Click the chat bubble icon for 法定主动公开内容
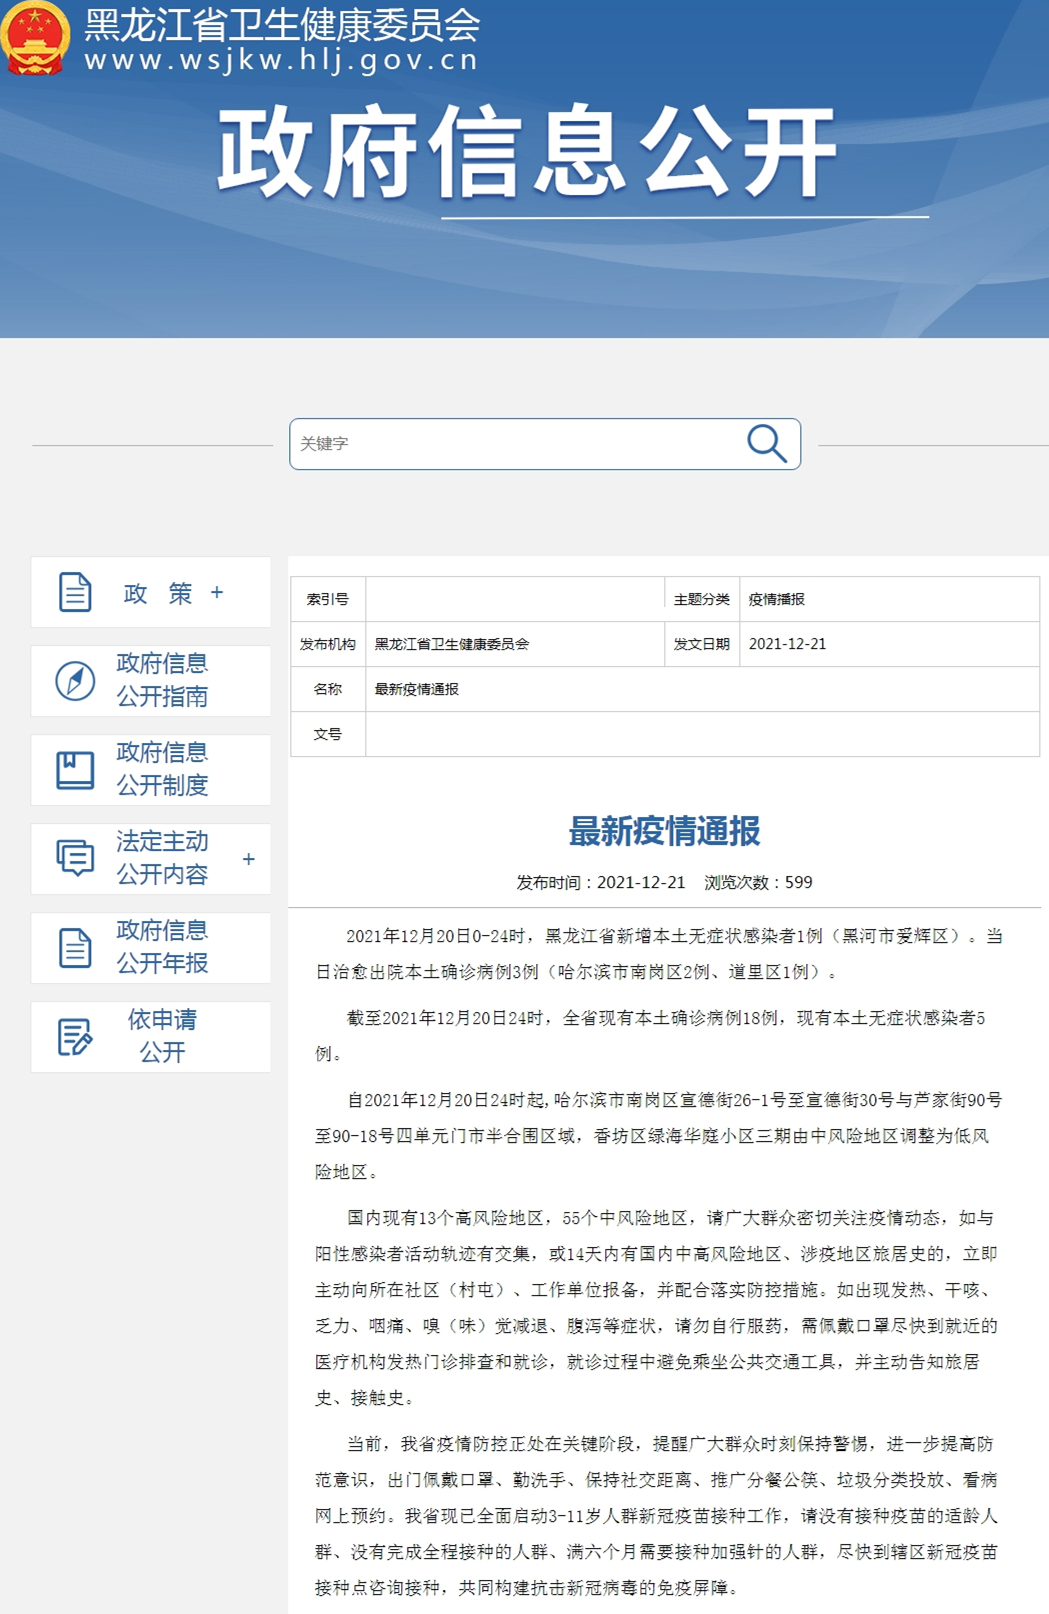Viewport: 1049px width, 1614px height. coord(75,858)
